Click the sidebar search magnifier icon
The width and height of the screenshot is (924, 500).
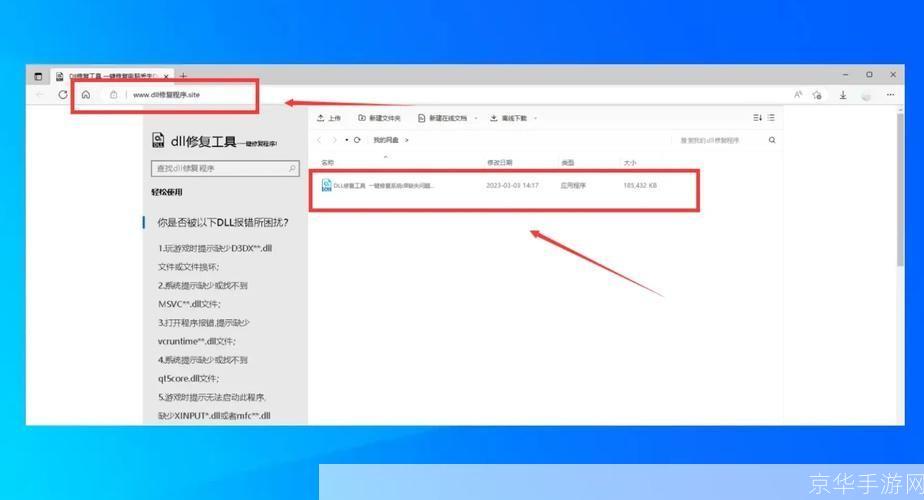pos(292,169)
